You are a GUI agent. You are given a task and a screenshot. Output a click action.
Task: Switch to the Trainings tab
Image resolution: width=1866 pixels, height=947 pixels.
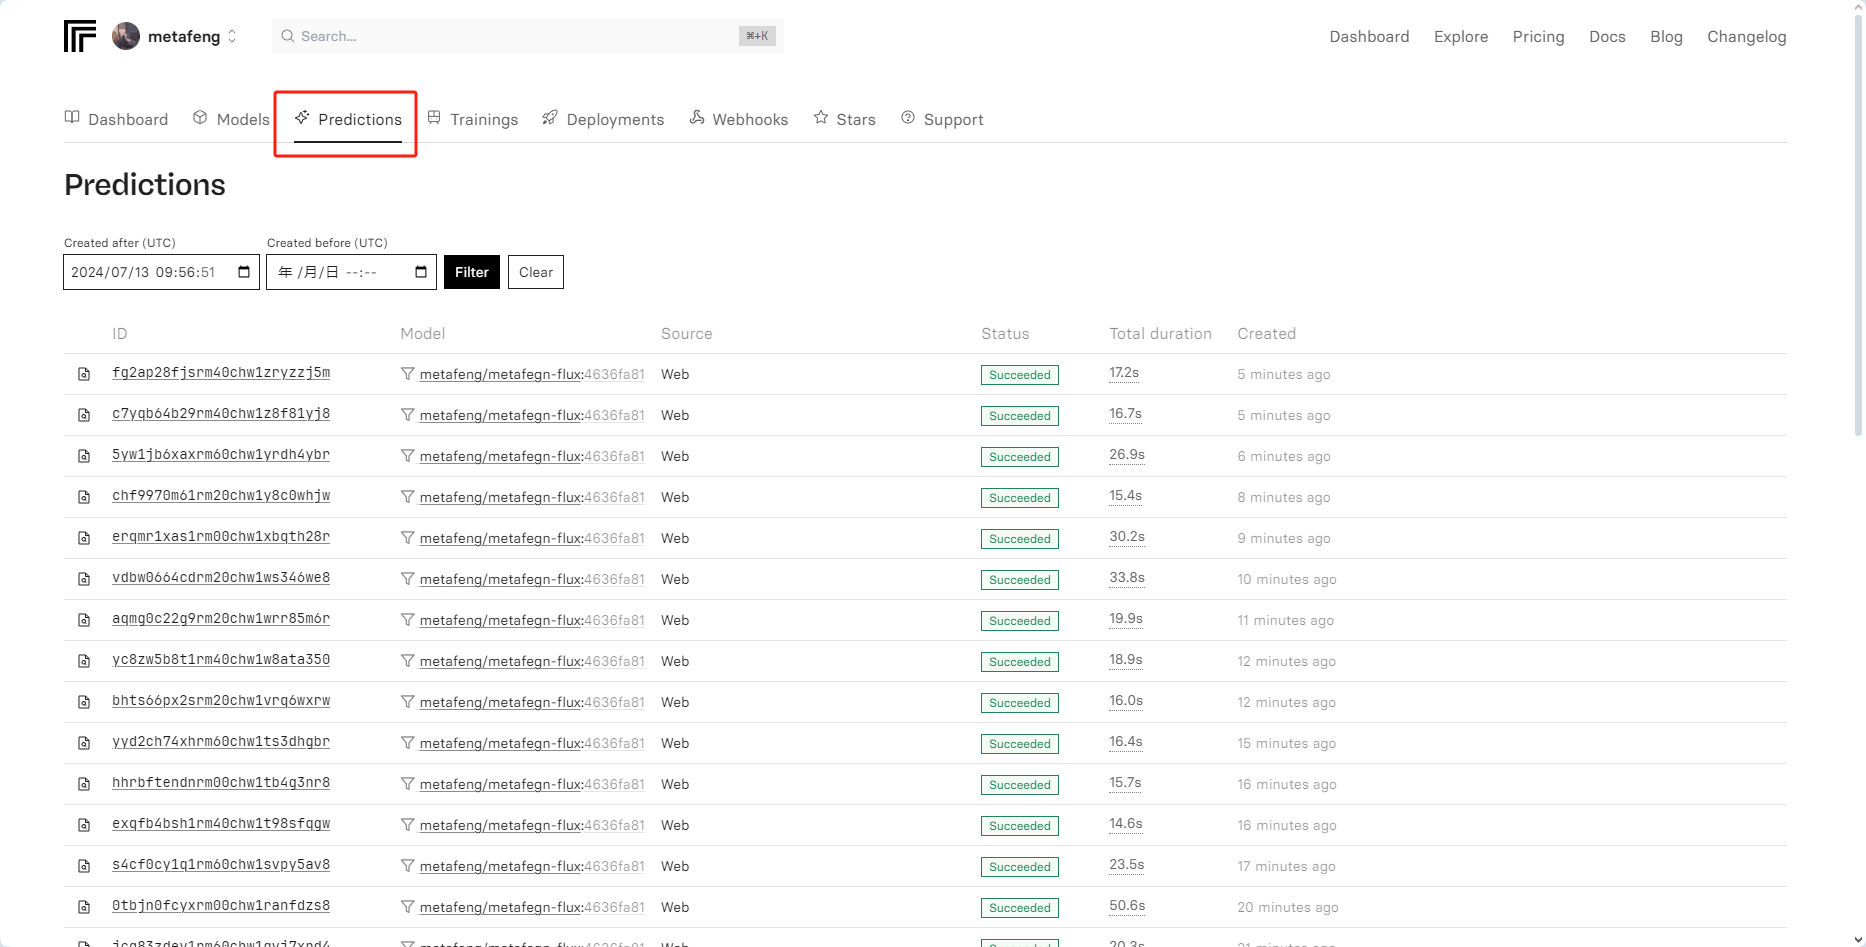[x=472, y=119]
